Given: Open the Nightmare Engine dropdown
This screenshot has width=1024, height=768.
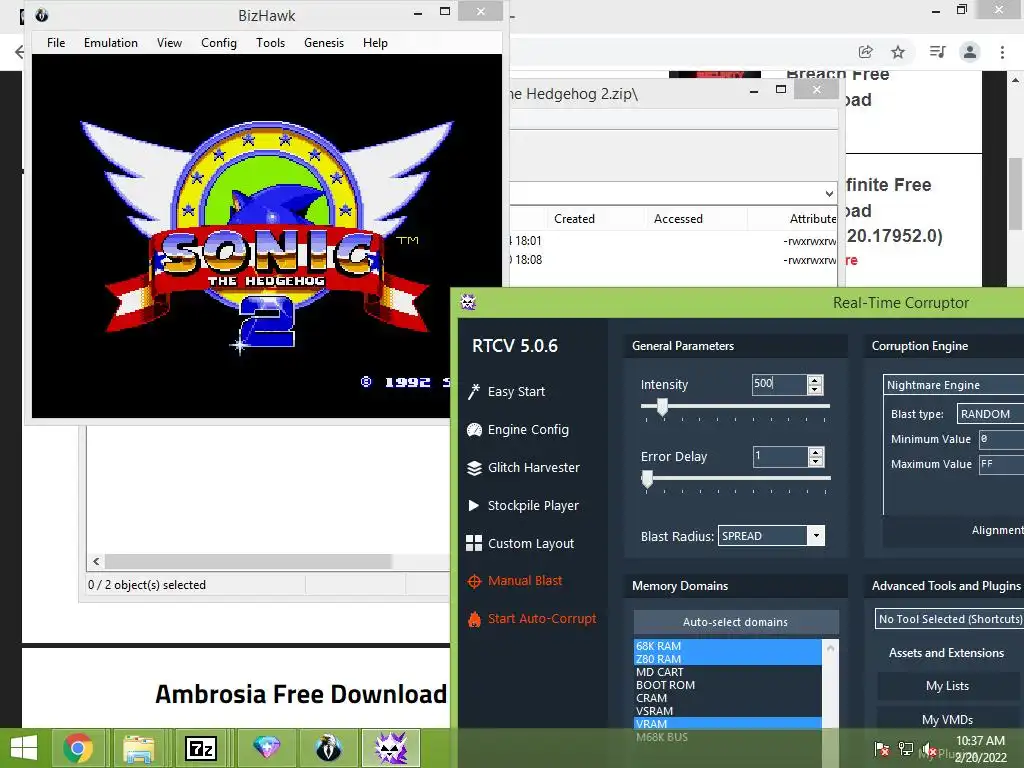Looking at the screenshot, I should 953,385.
